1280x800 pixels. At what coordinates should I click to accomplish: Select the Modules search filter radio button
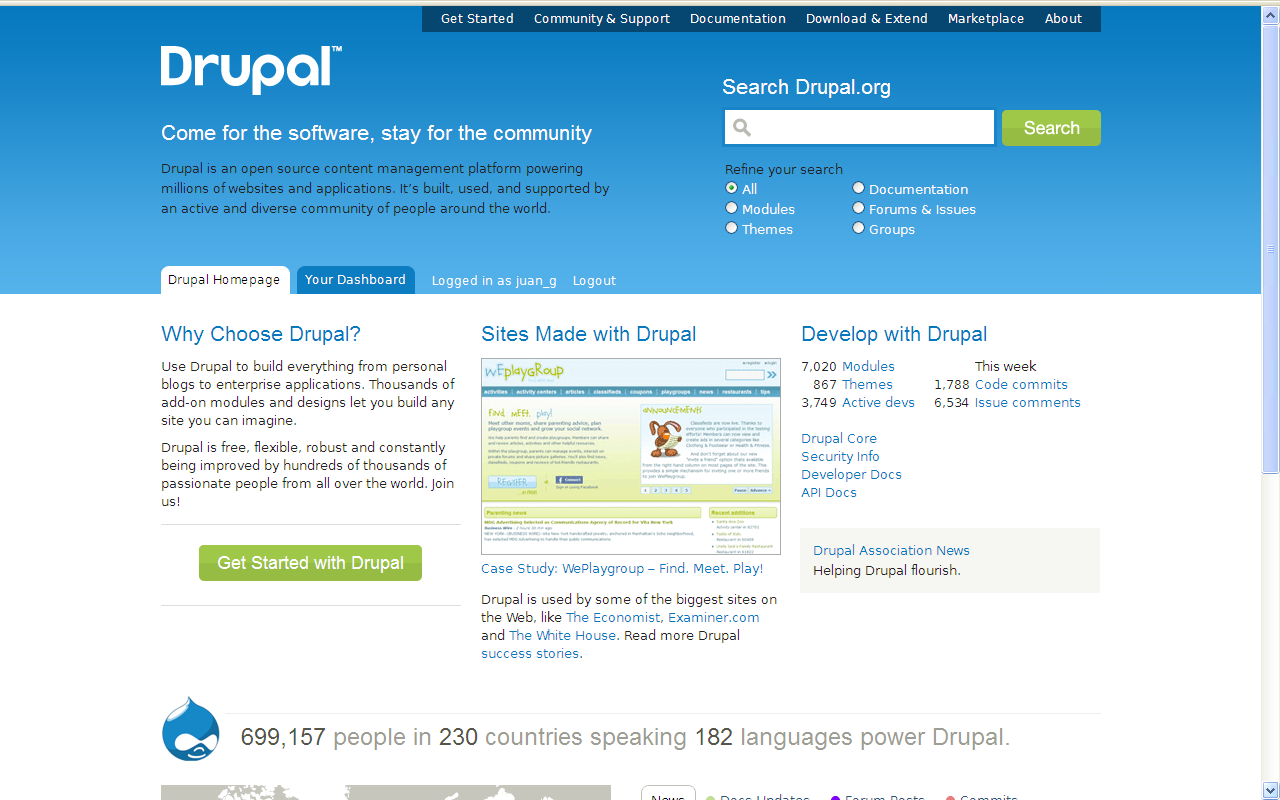732,208
